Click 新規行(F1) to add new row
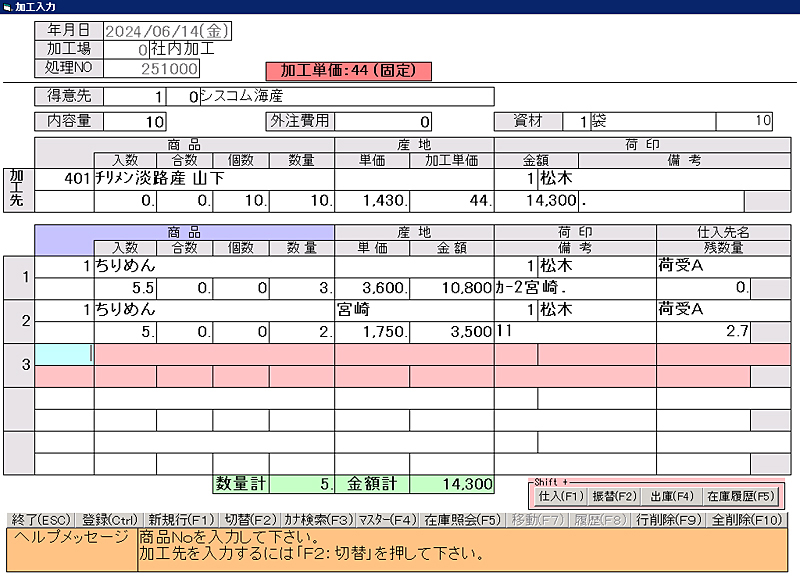This screenshot has width=800, height=584. [180, 520]
